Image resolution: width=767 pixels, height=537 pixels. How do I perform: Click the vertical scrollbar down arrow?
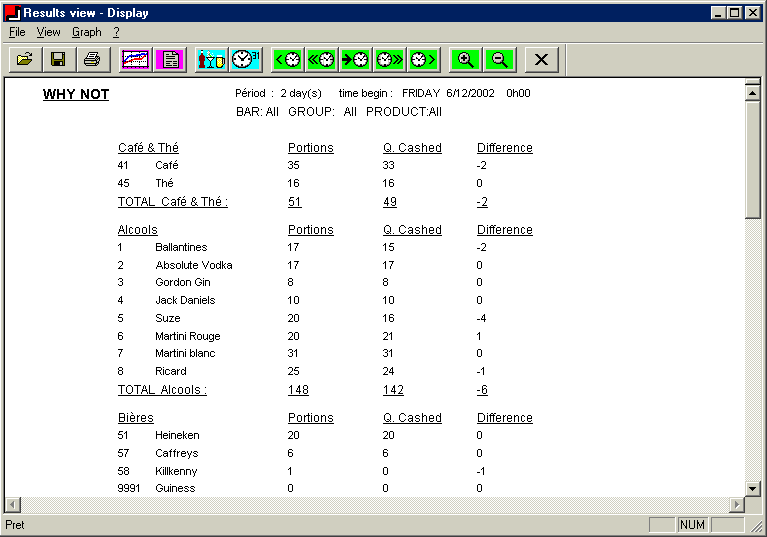click(x=753, y=489)
